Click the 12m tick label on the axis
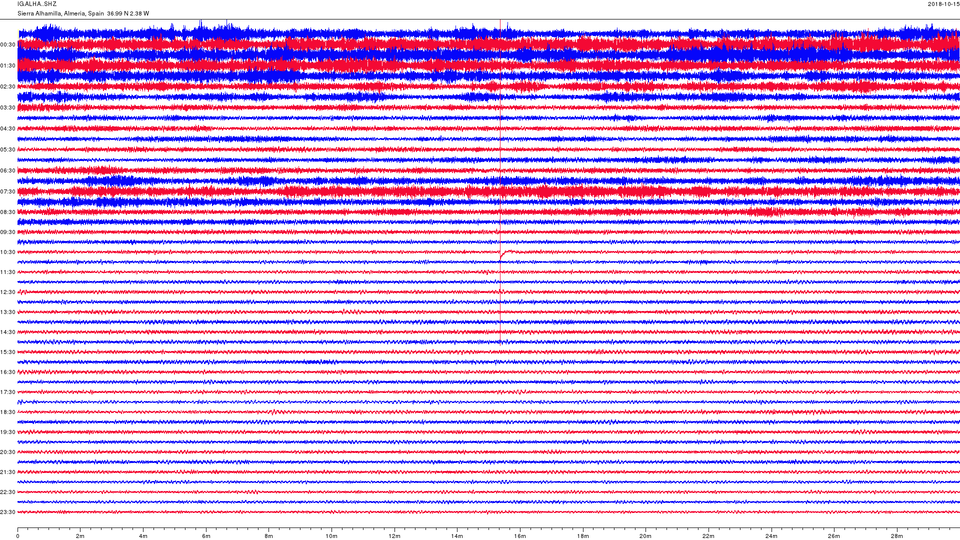 pyautogui.click(x=394, y=536)
